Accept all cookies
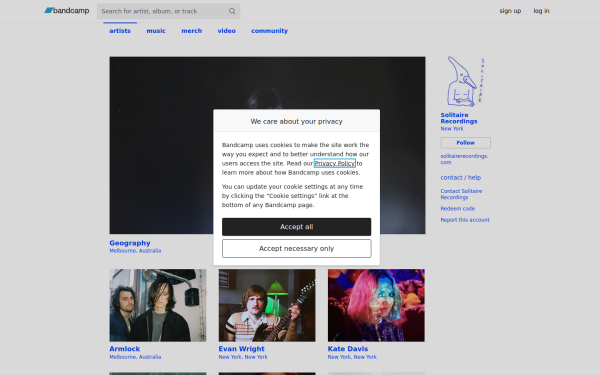Image resolution: width=600 pixels, height=375 pixels. pyautogui.click(x=297, y=227)
